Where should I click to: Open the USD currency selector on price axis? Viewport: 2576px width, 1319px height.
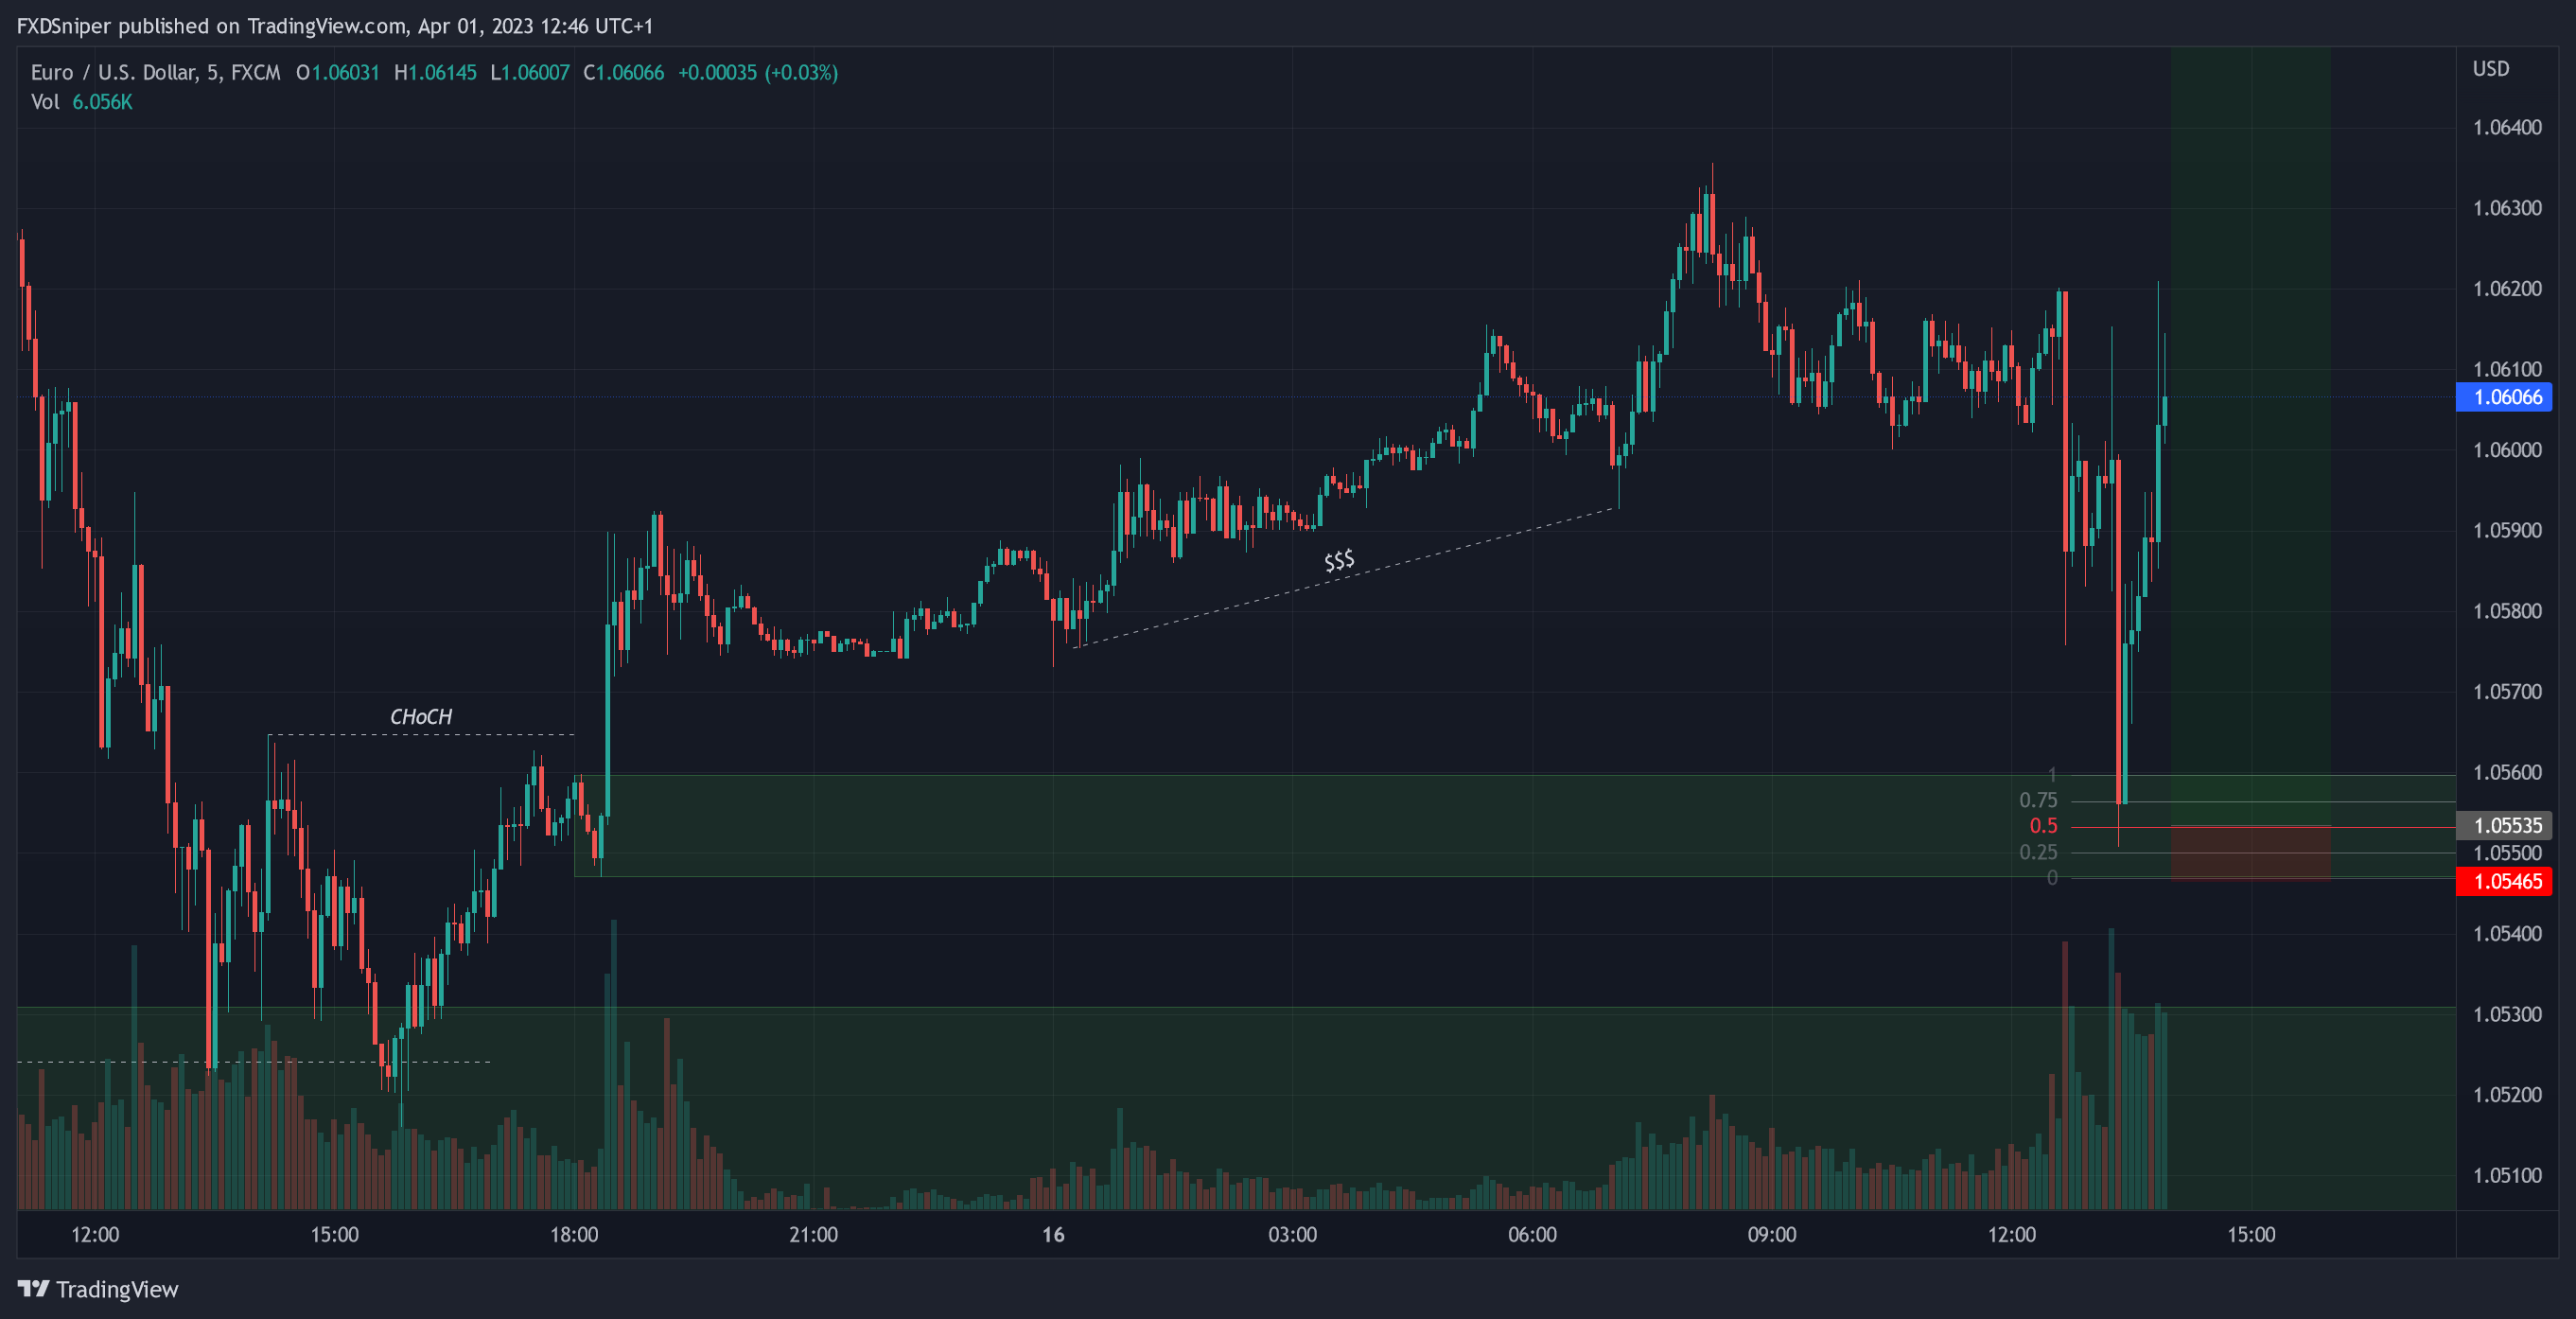[x=2490, y=69]
